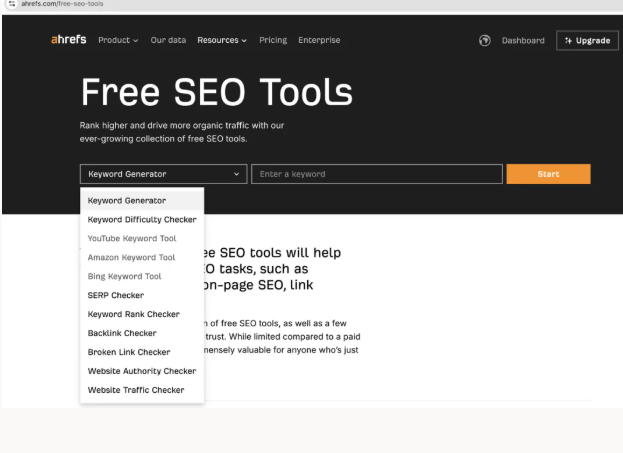The image size is (623, 453).
Task: Select Keyword Difficulty Checker option
Action: (x=142, y=220)
